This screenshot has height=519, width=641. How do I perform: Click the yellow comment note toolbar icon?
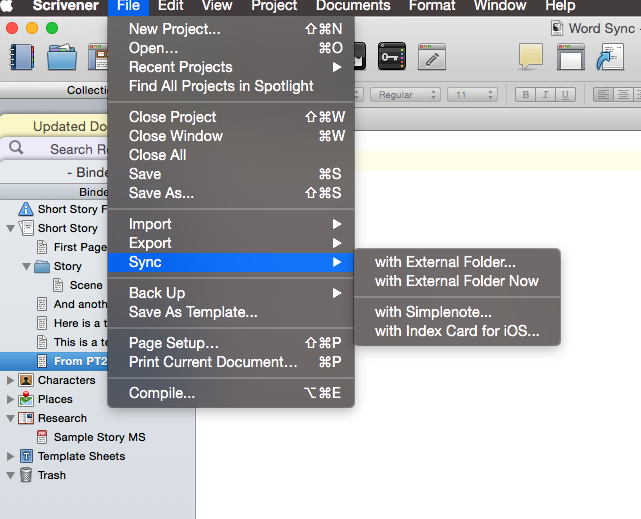point(531,56)
